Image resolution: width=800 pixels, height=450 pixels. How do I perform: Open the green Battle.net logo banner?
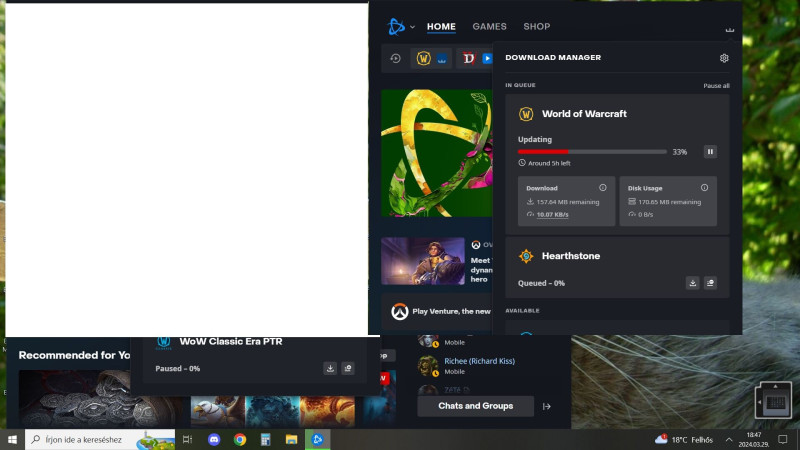(x=437, y=153)
